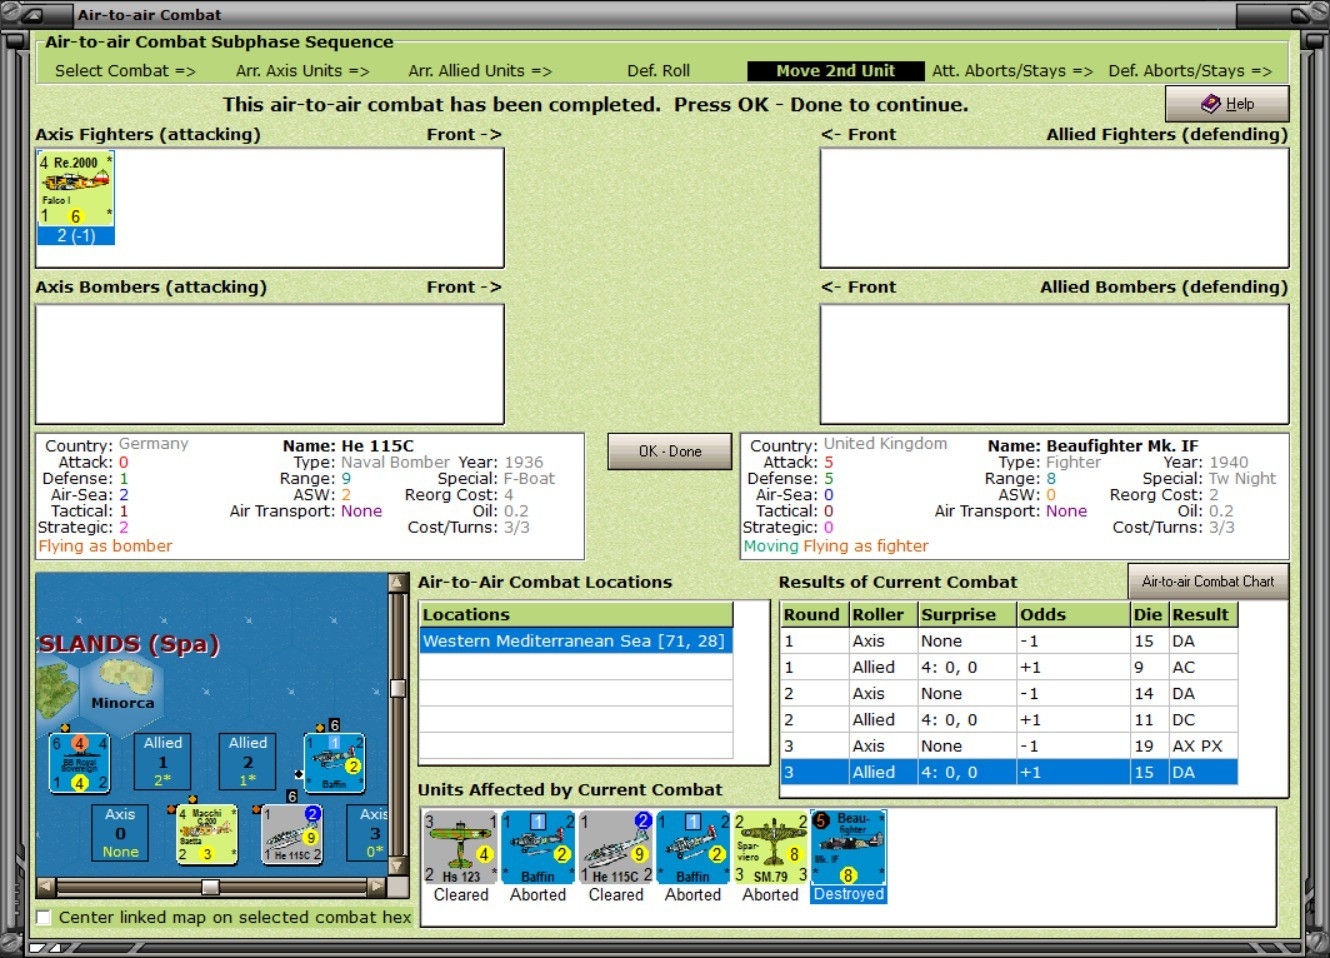Click the Result column header
This screenshot has width=1330, height=958.
coord(1203,614)
